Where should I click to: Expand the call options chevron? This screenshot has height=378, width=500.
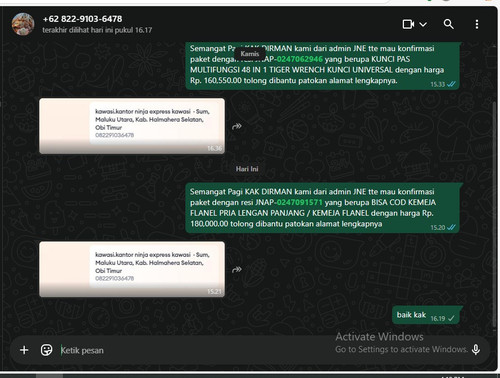(423, 24)
